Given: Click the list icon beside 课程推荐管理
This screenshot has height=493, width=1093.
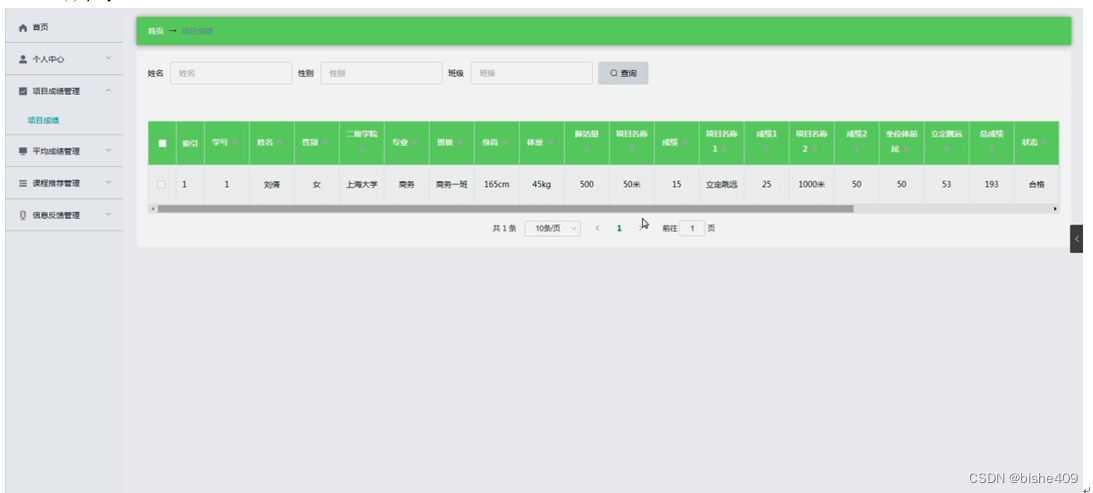Looking at the screenshot, I should pyautogui.click(x=23, y=183).
